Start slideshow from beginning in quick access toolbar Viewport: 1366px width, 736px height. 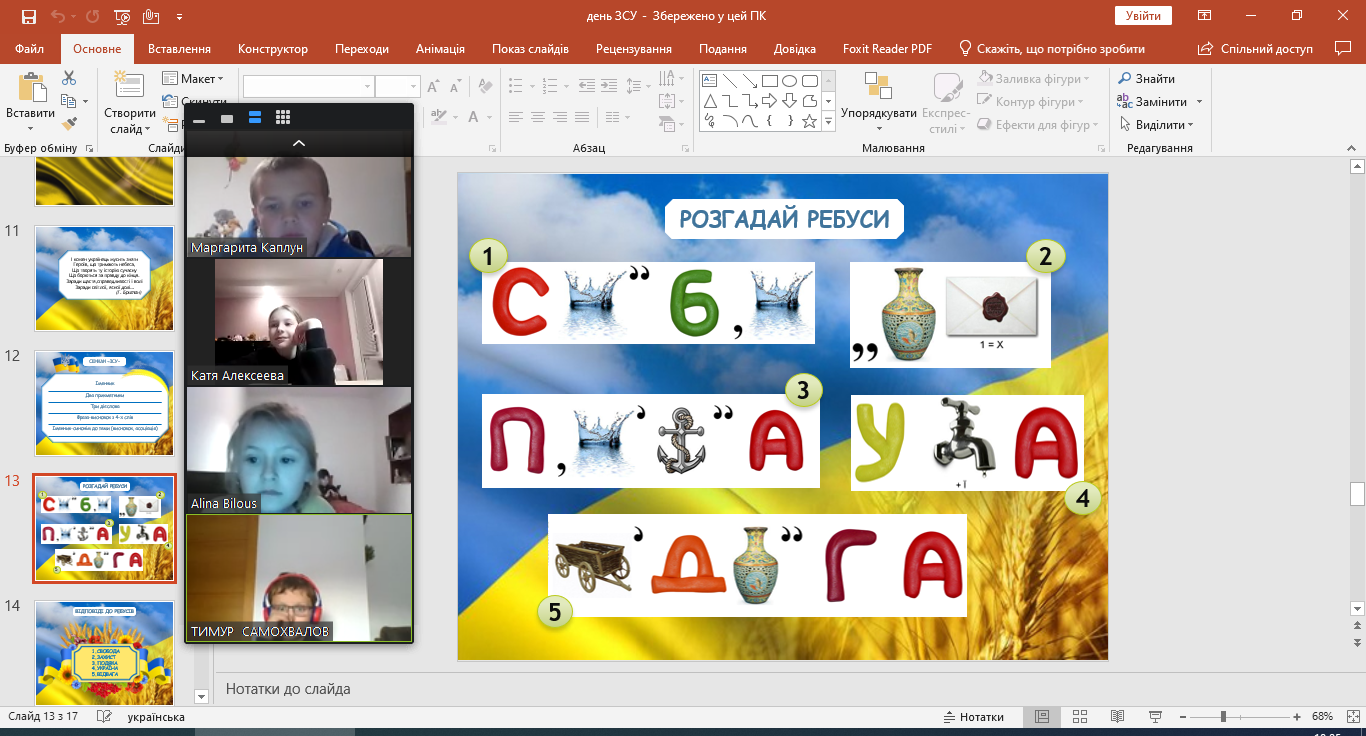122,17
